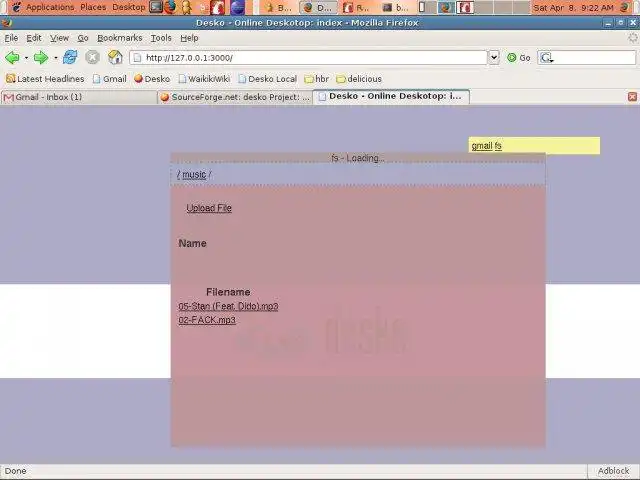640x480 pixels.
Task: Click the Upload File link
Action: tap(209, 208)
